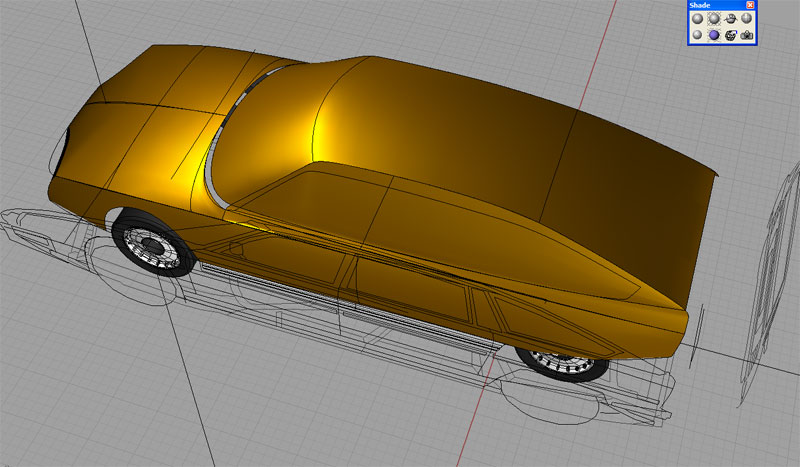Click the plain gray sphere Shade icon

click(x=697, y=19)
